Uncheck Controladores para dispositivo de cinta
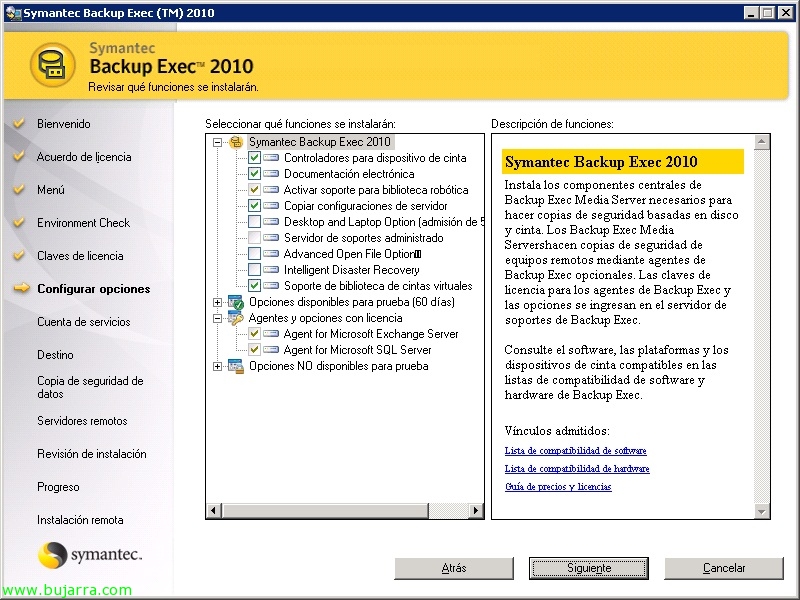Screen dimensions: 800x600 [254, 158]
